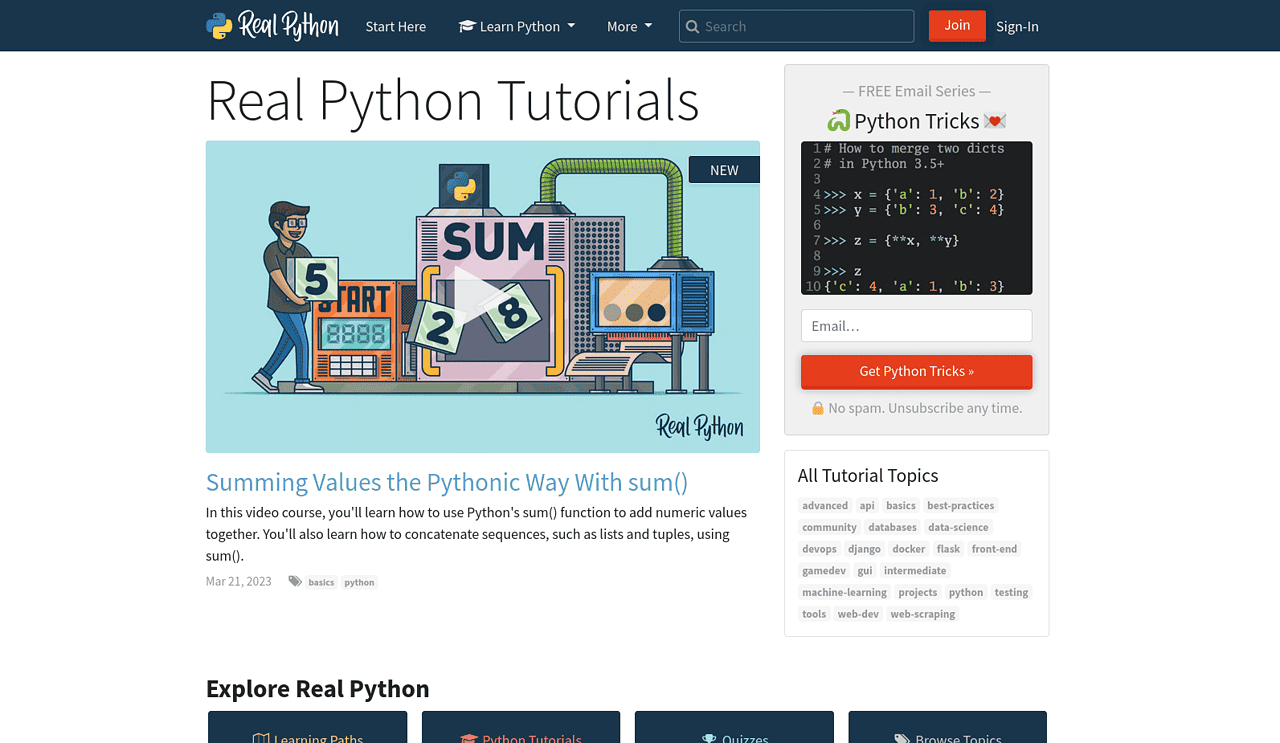Click the tags icon on Browse Topics card
The height and width of the screenshot is (743, 1280).
901,739
